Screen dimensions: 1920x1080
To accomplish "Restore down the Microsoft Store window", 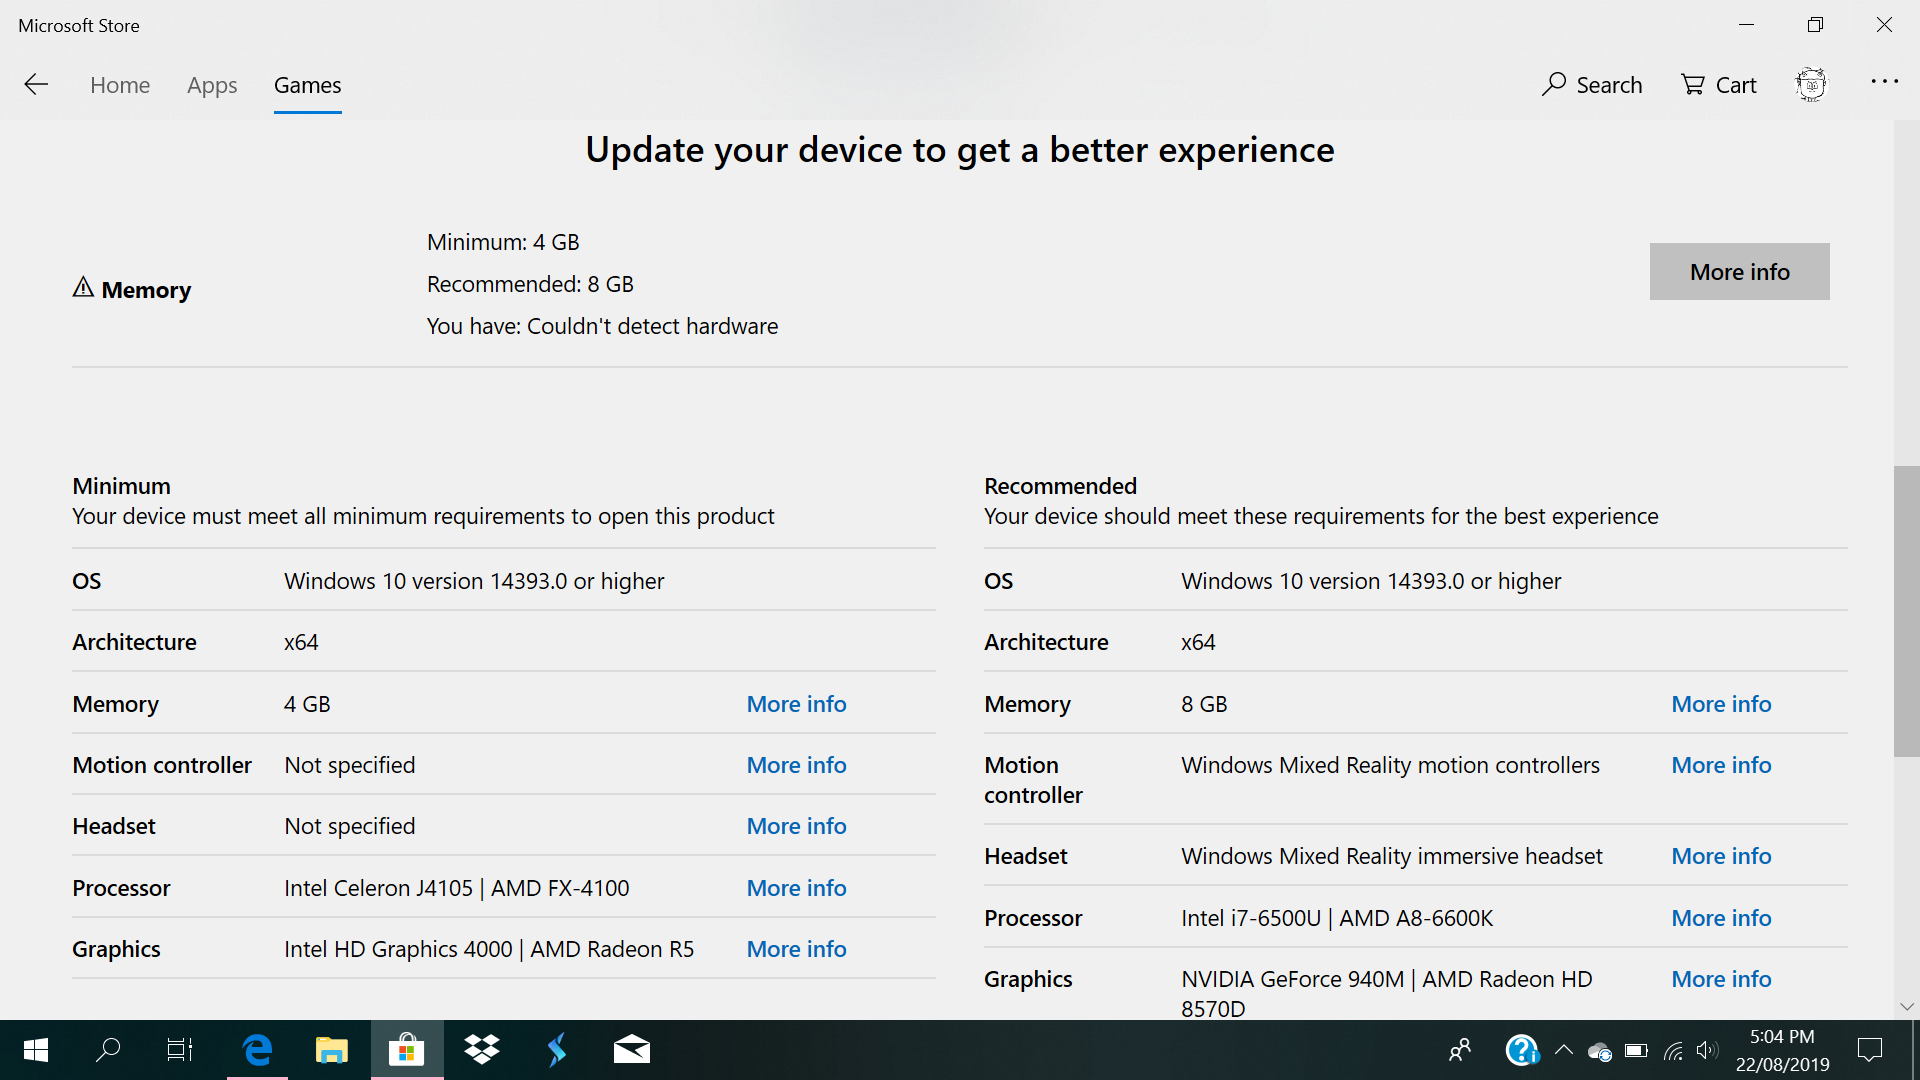I will 1815,25.
